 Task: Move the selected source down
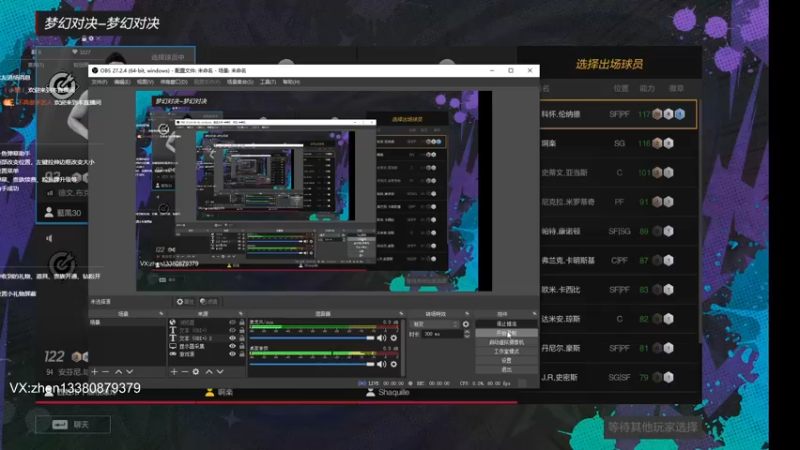pos(220,372)
